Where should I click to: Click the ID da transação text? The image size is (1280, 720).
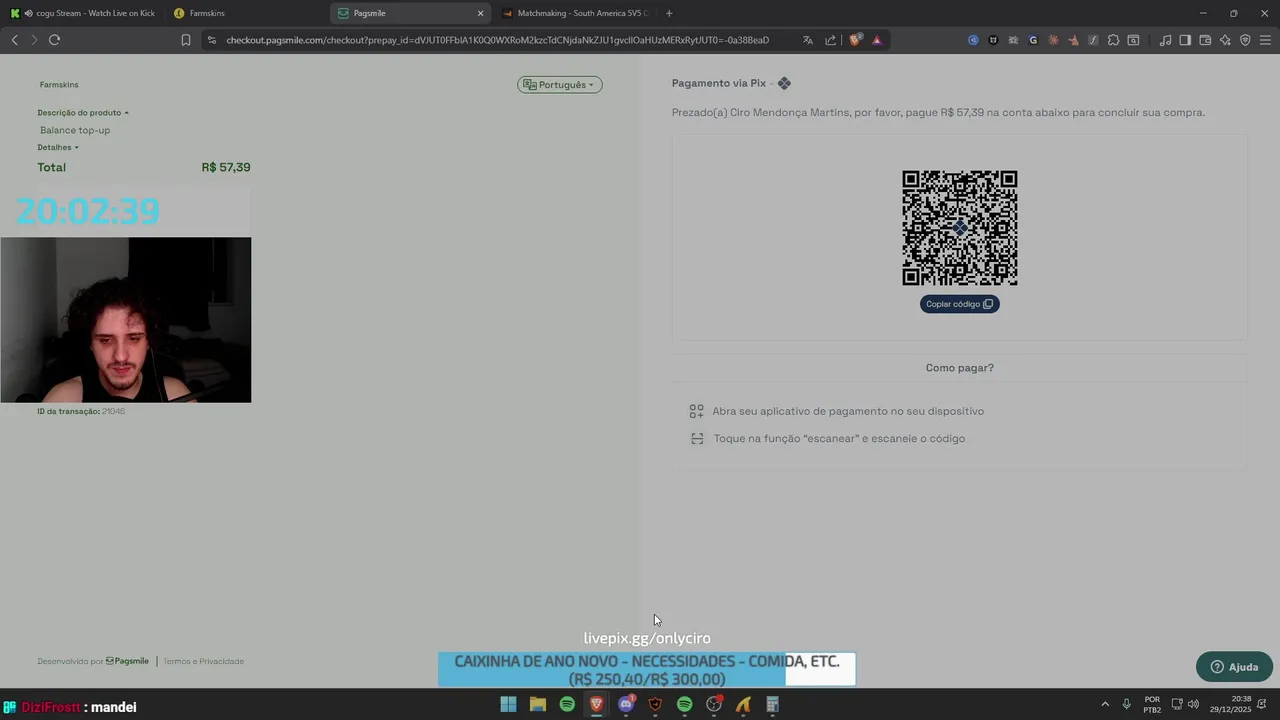tap(81, 411)
